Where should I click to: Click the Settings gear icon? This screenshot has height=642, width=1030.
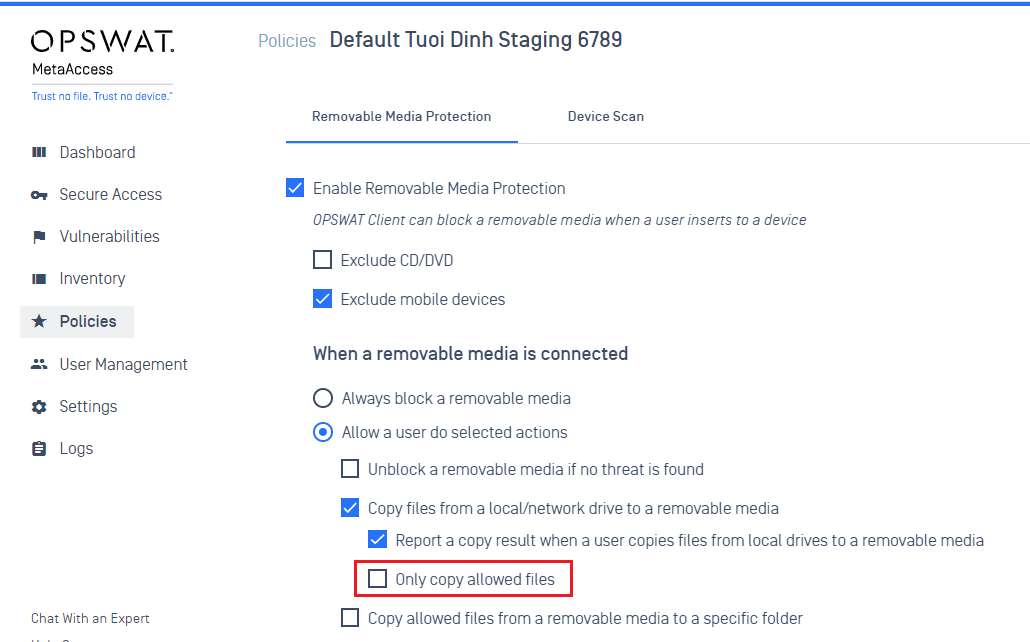pos(39,407)
